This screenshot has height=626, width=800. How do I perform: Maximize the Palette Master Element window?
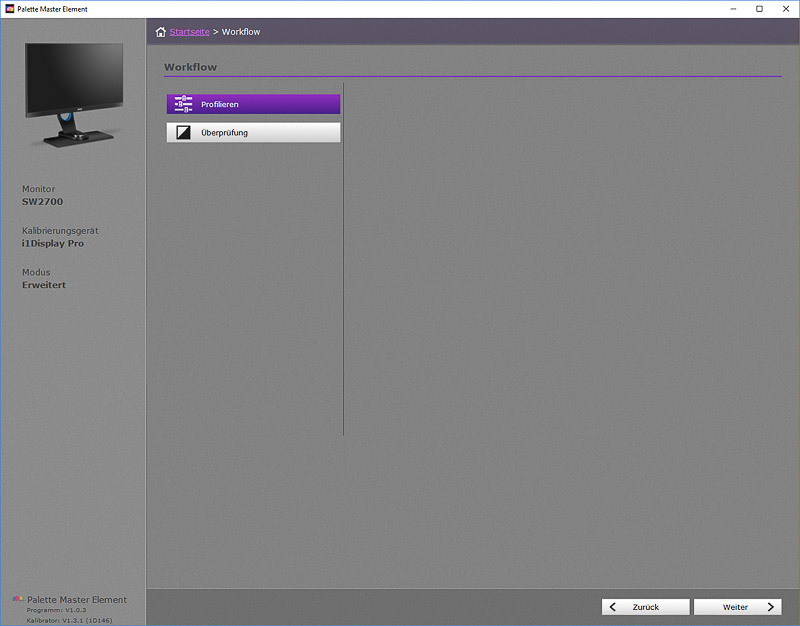pyautogui.click(x=759, y=9)
